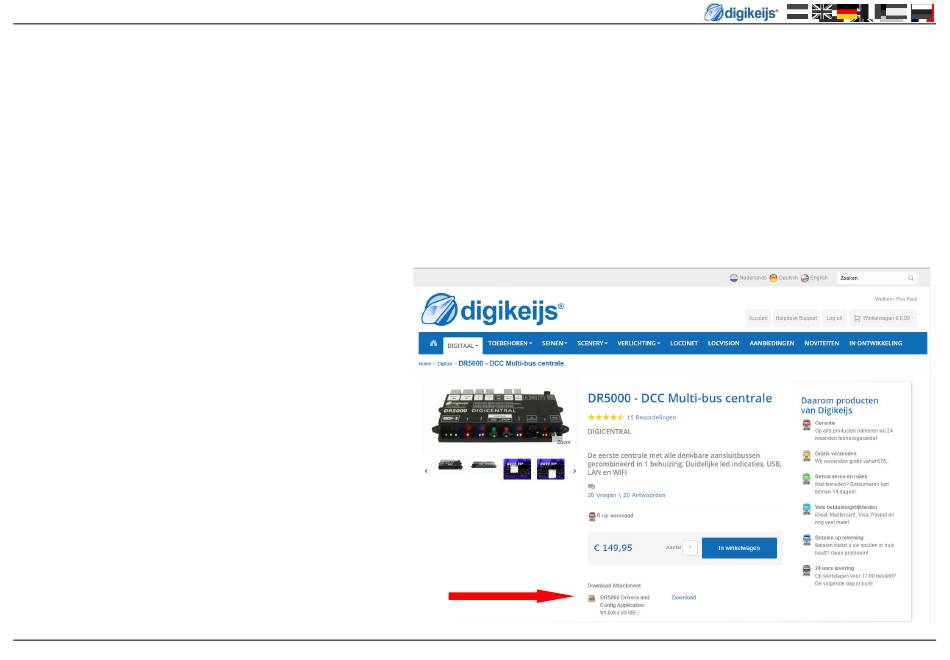950x660 pixels.
Task: Open the Aanbiedingen menu item
Action: [x=772, y=343]
